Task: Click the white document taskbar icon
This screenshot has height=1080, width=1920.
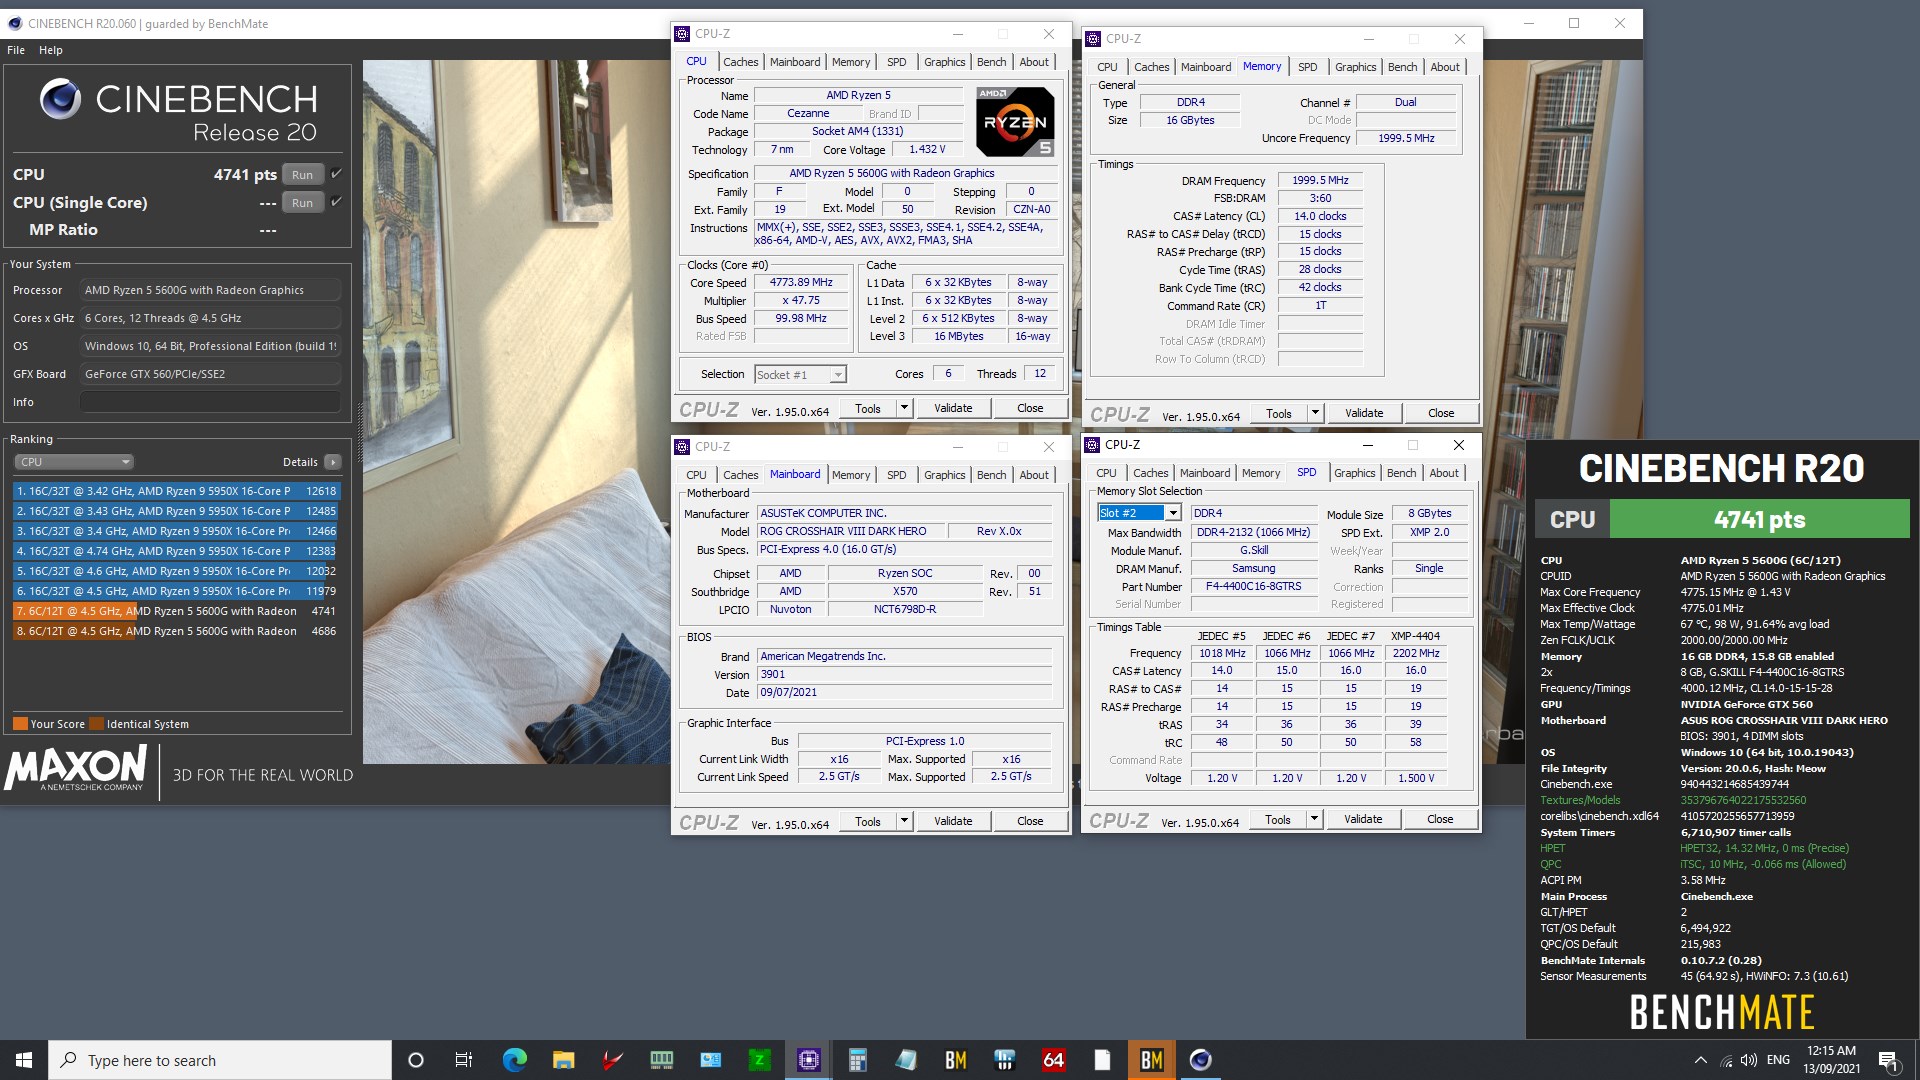Action: 1102,1060
